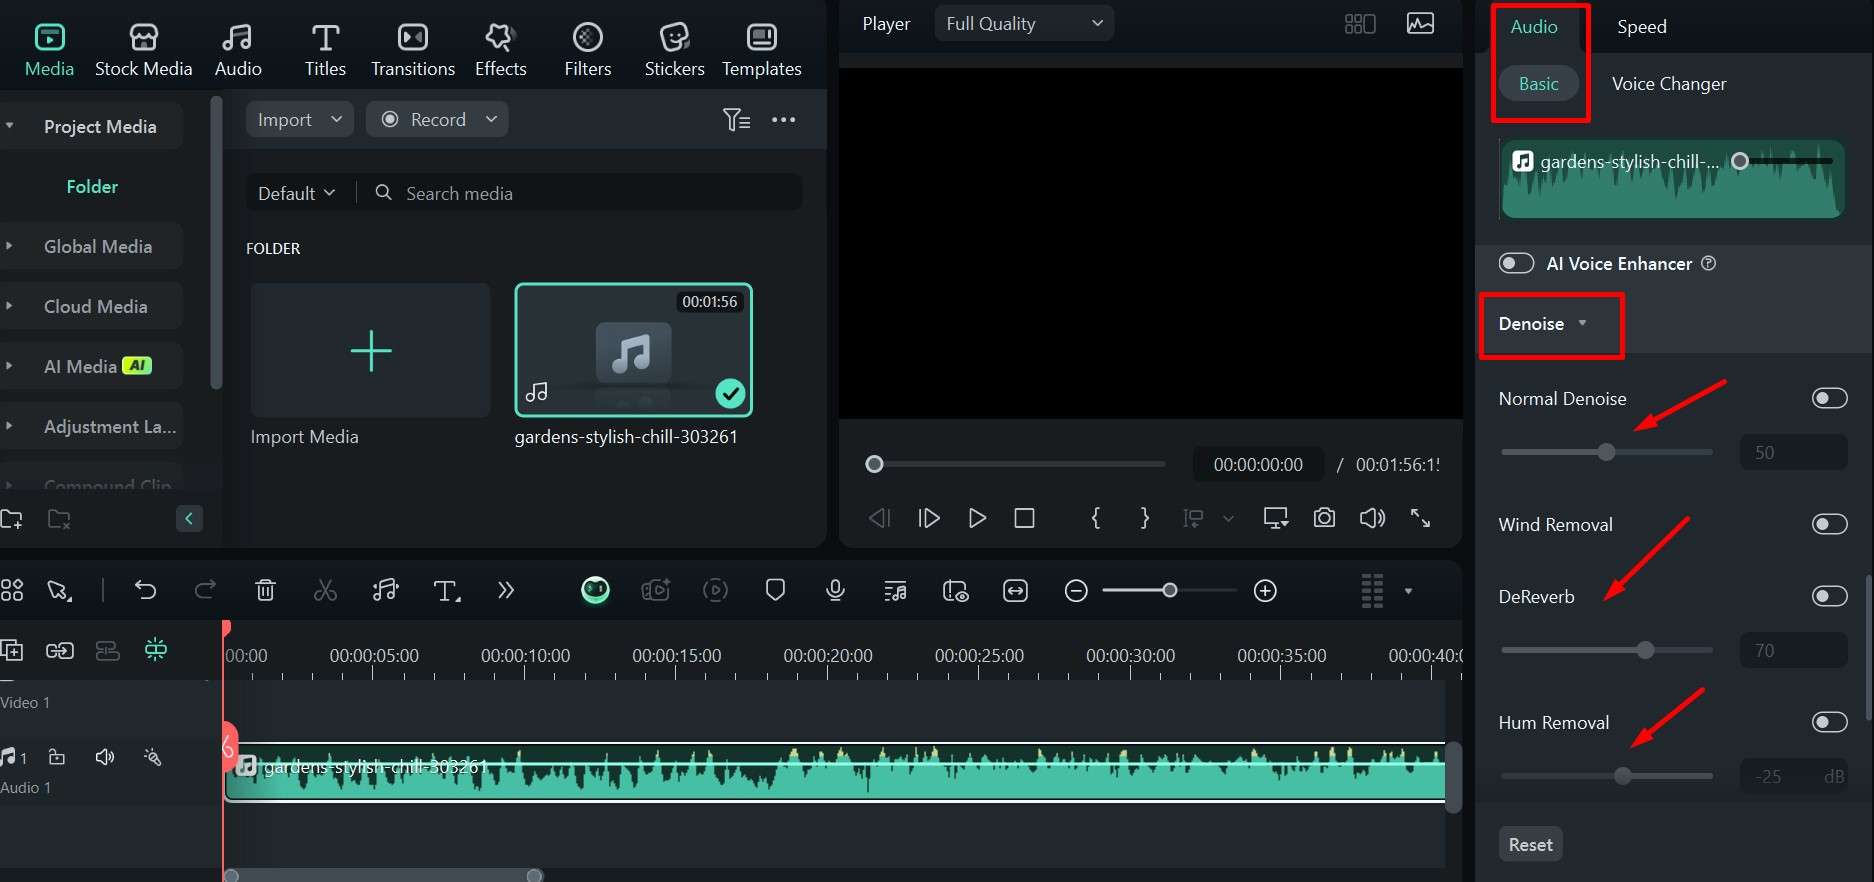The image size is (1874, 882).
Task: Open the Stickers tab
Action: [675, 50]
